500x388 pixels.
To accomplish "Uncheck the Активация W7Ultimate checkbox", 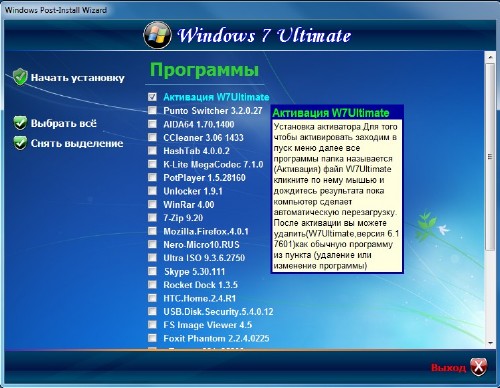I will tap(152, 97).
